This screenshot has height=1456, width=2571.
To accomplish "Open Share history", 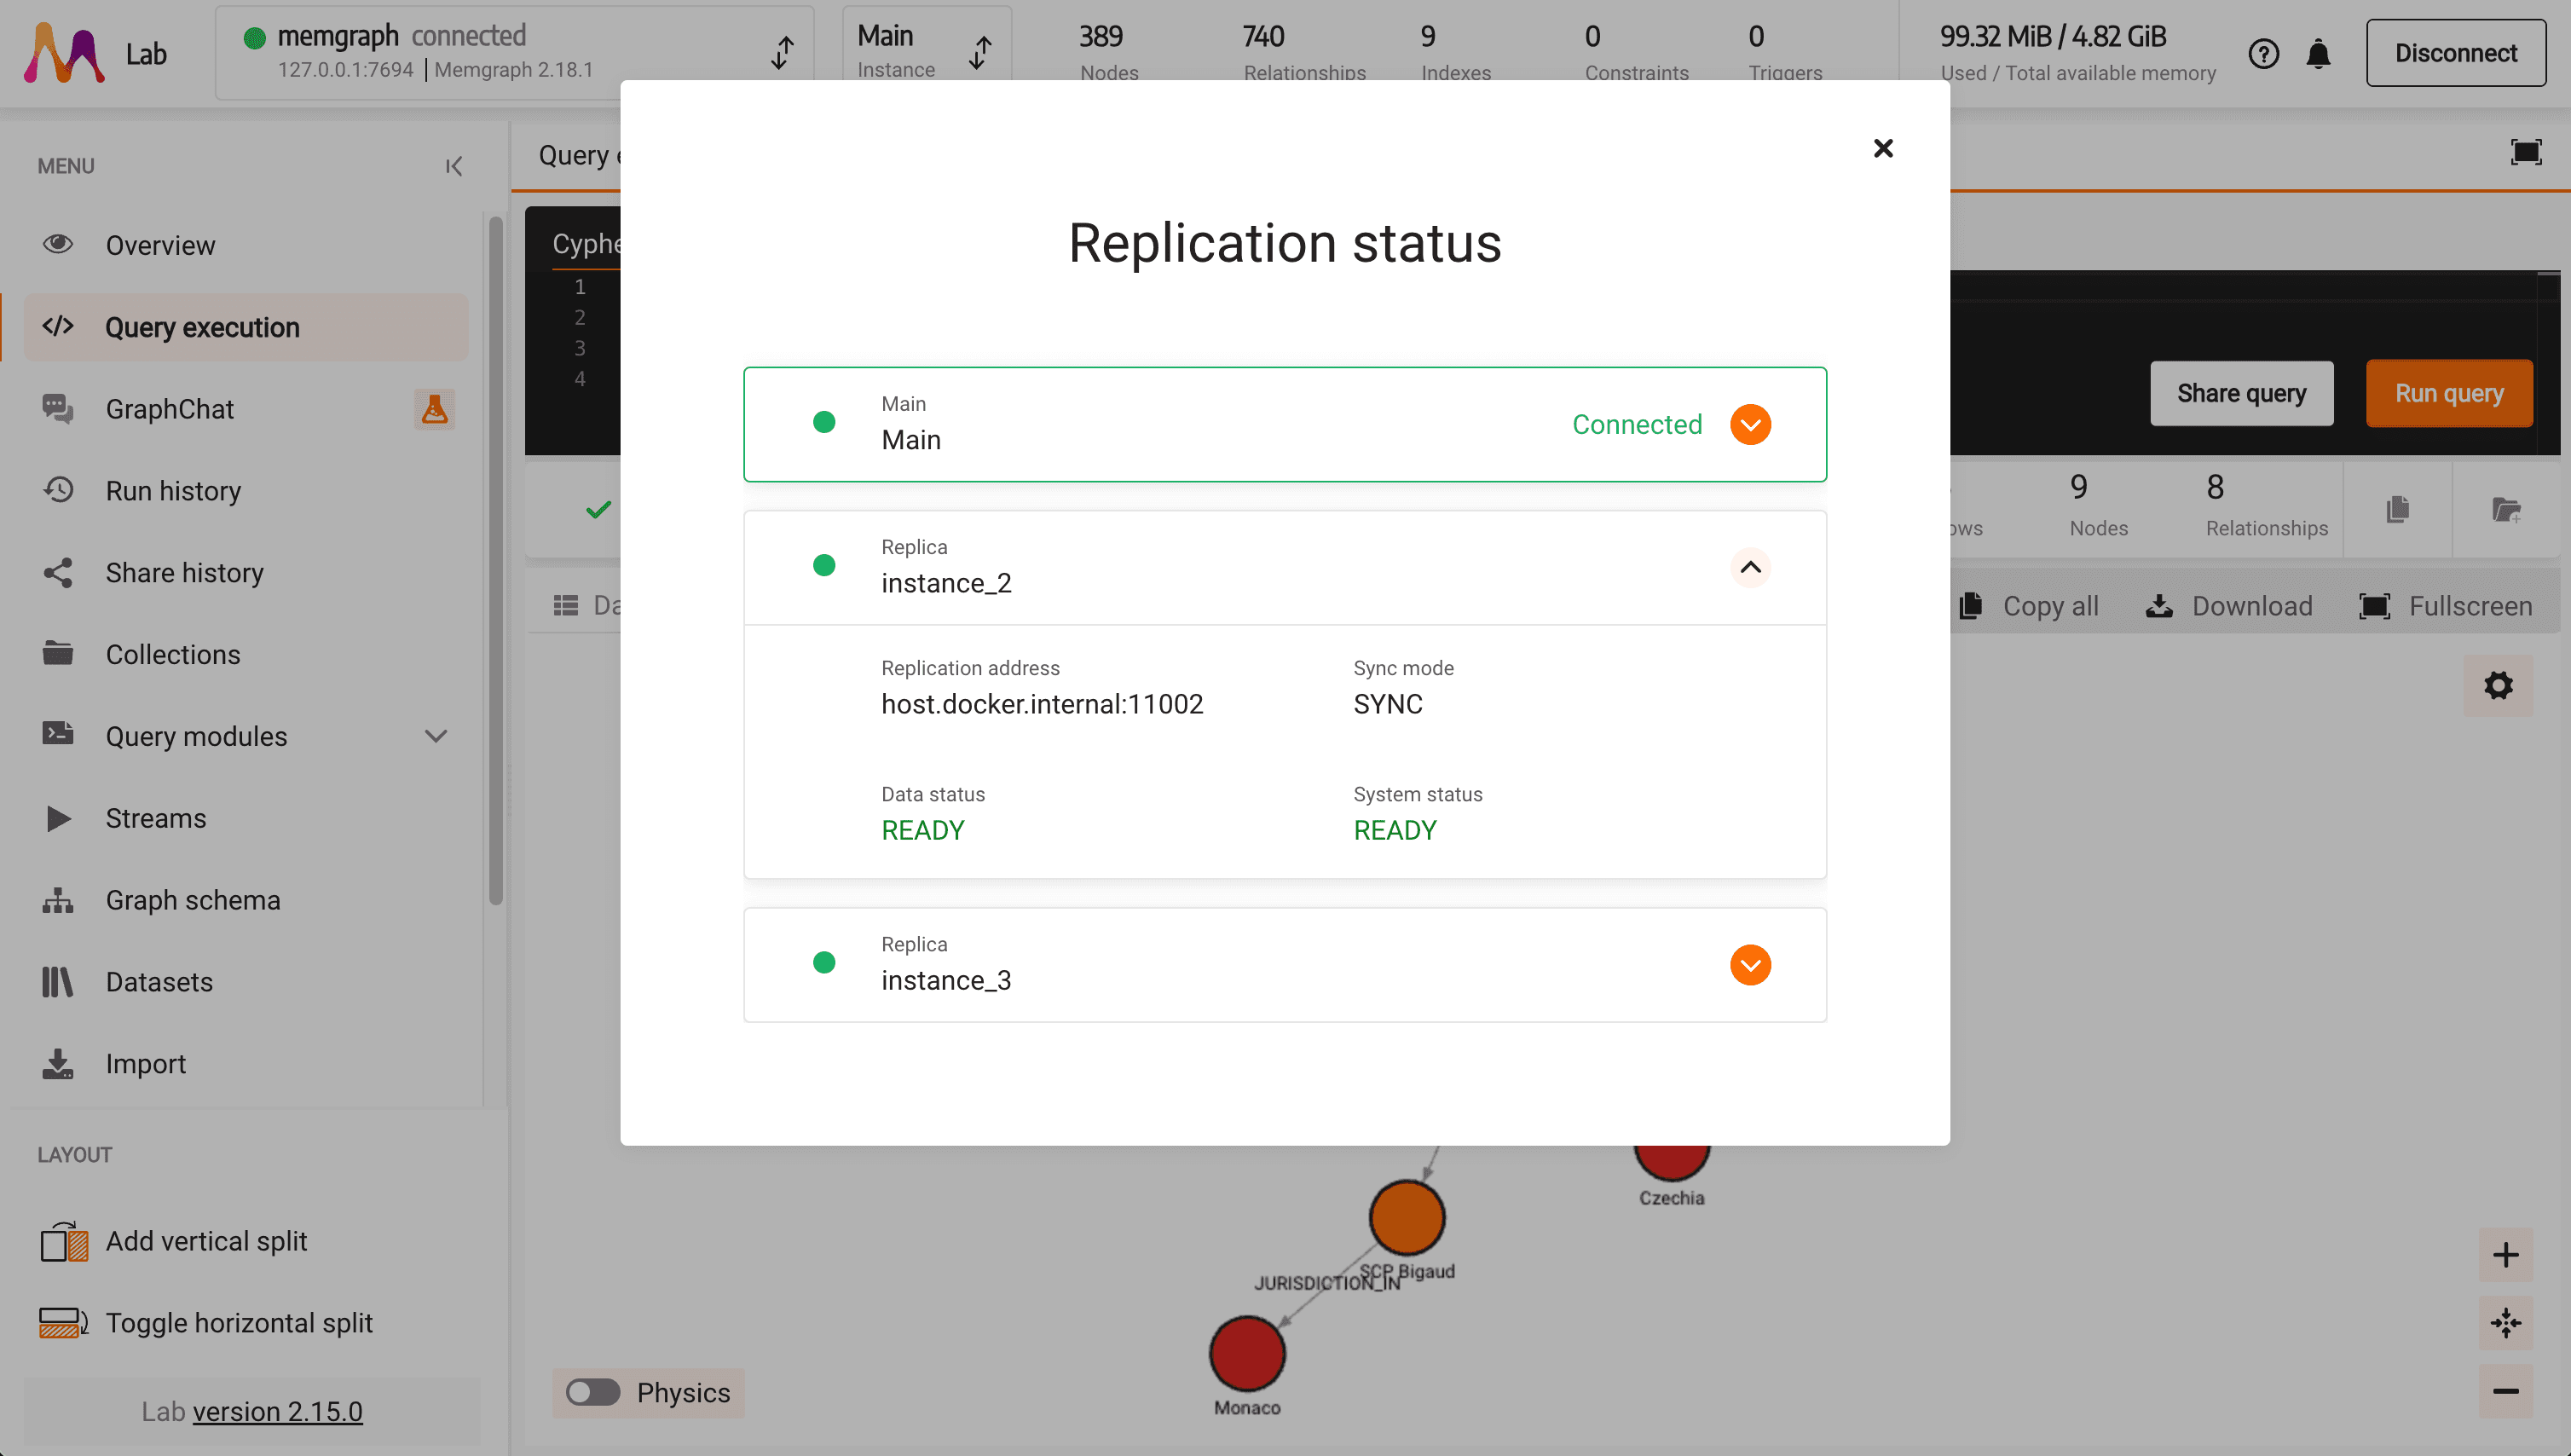I will (246, 573).
